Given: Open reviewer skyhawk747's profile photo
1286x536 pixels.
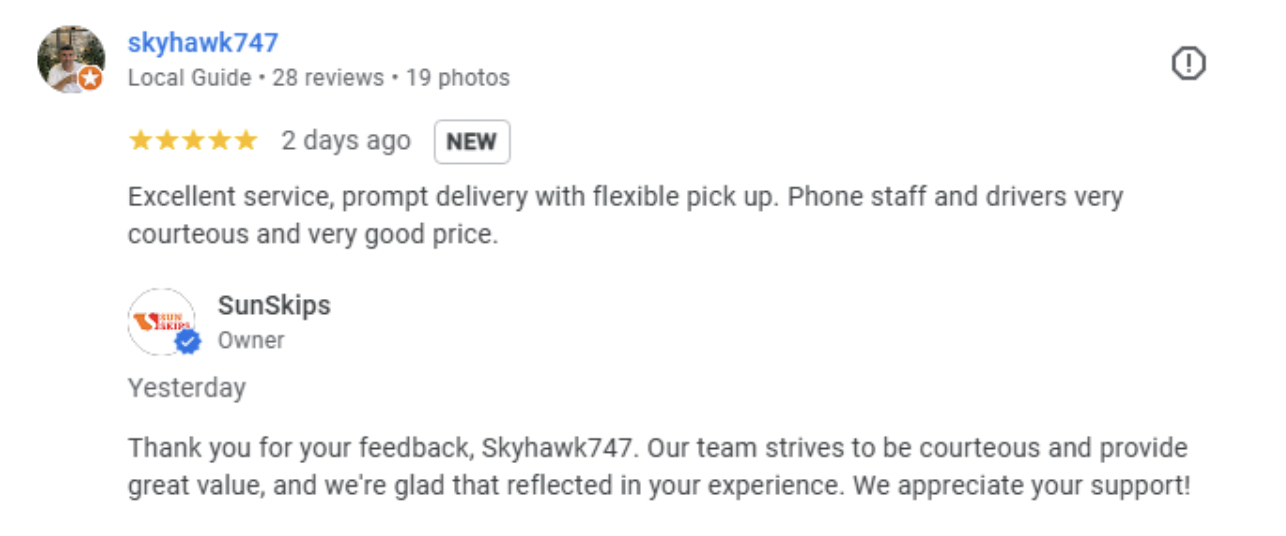Looking at the screenshot, I should pos(70,59).
